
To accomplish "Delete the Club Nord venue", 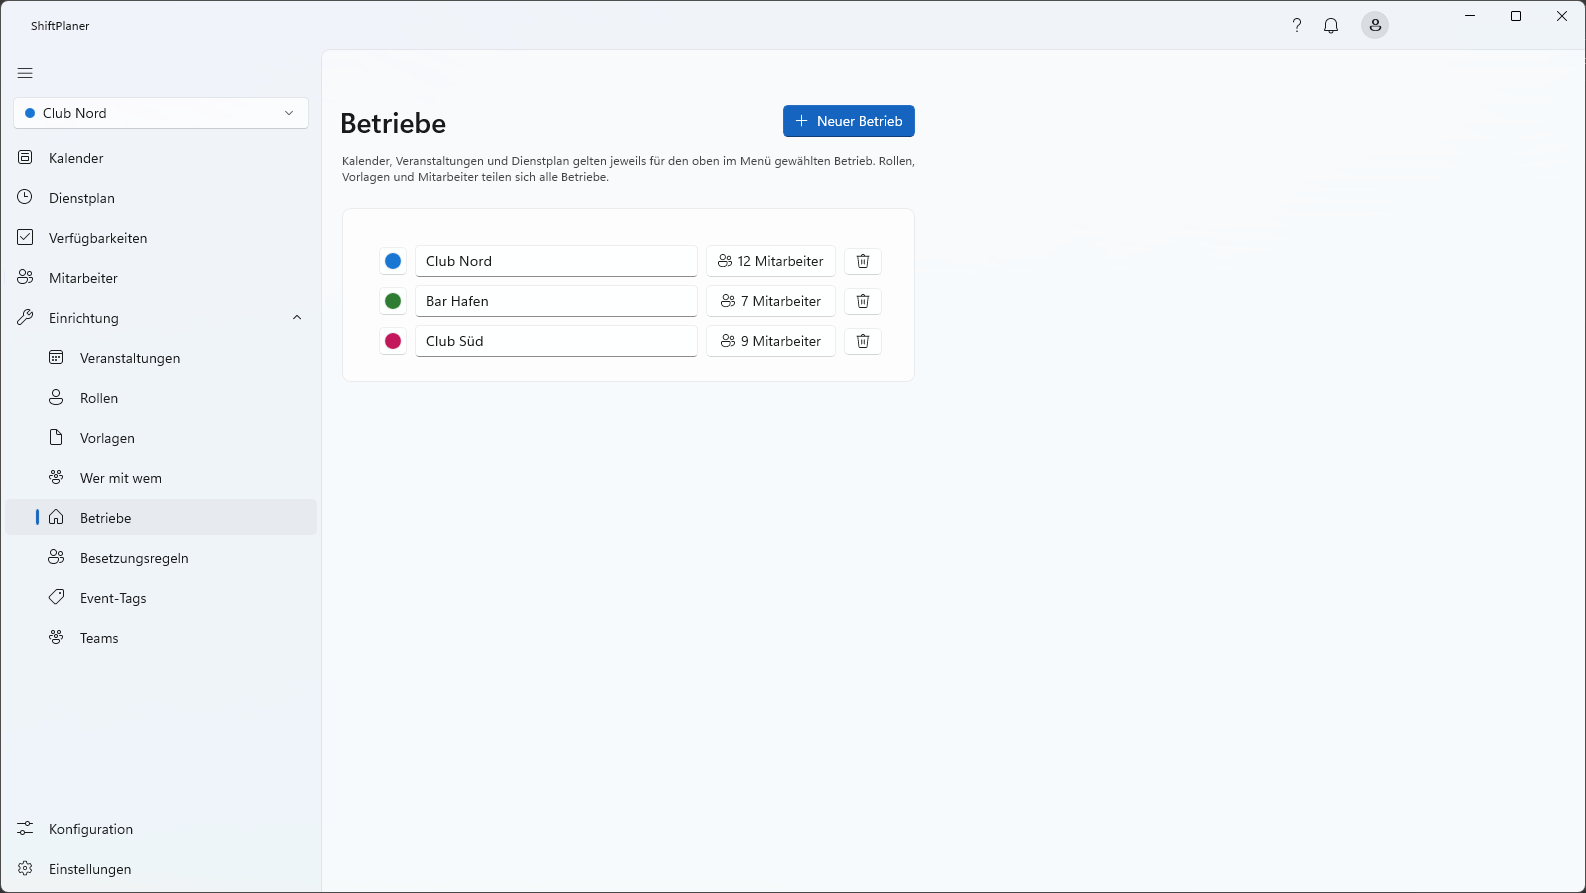I will click(x=863, y=261).
